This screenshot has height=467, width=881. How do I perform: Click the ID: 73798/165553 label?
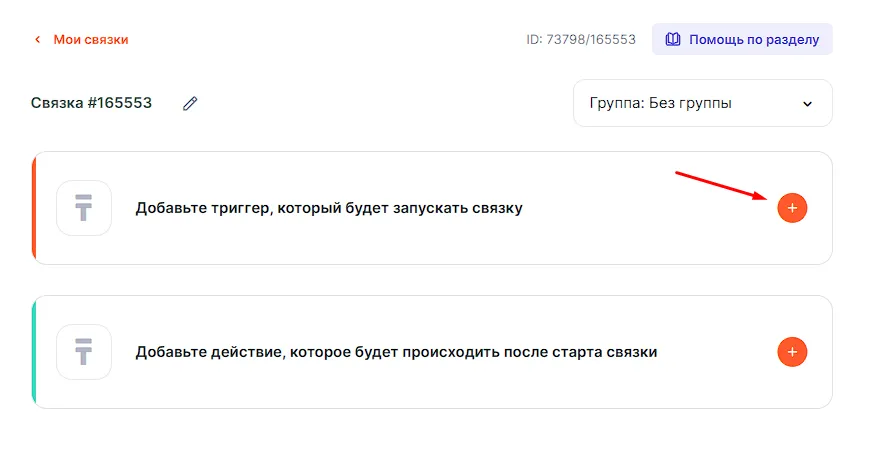[581, 40]
